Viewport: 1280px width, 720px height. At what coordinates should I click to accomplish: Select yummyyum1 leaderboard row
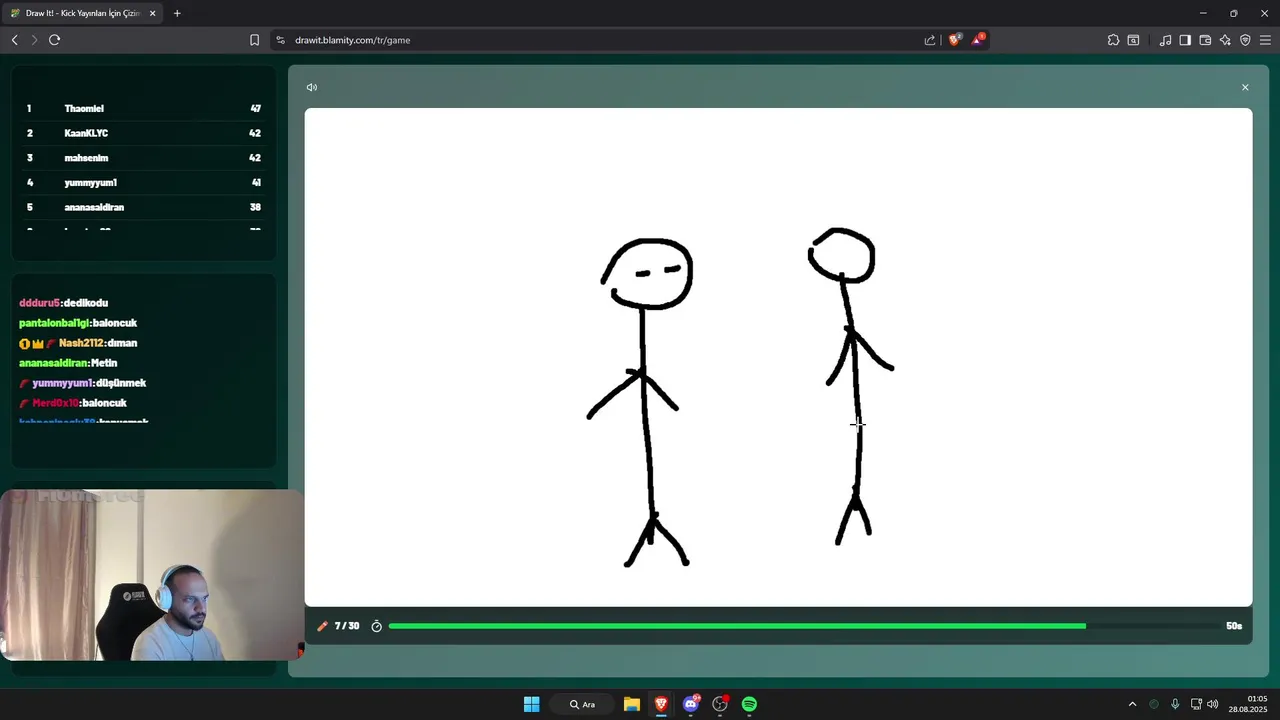(x=143, y=182)
